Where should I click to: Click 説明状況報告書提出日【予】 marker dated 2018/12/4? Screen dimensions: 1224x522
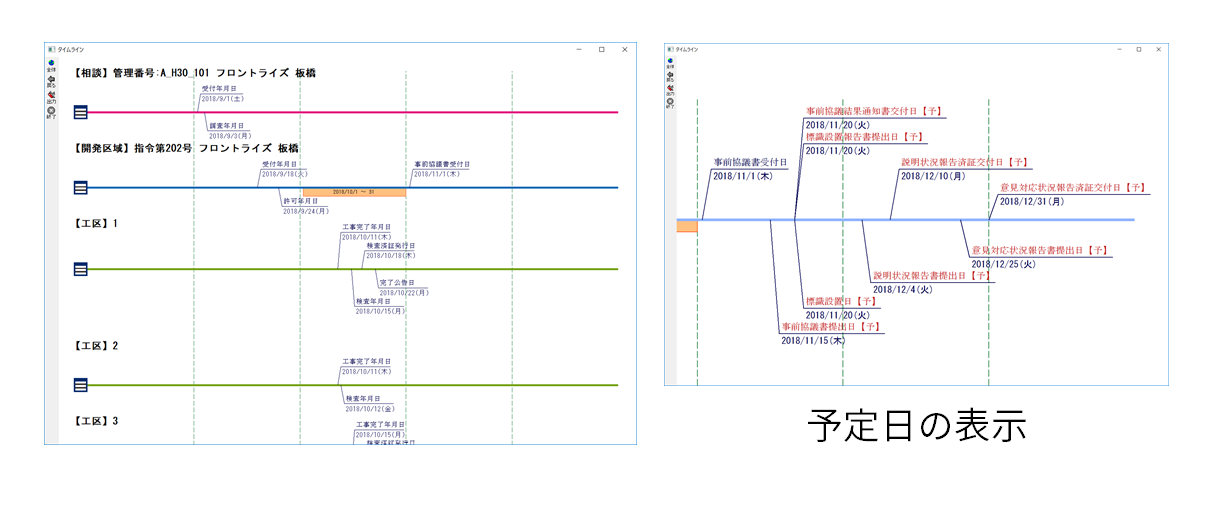[x=932, y=276]
